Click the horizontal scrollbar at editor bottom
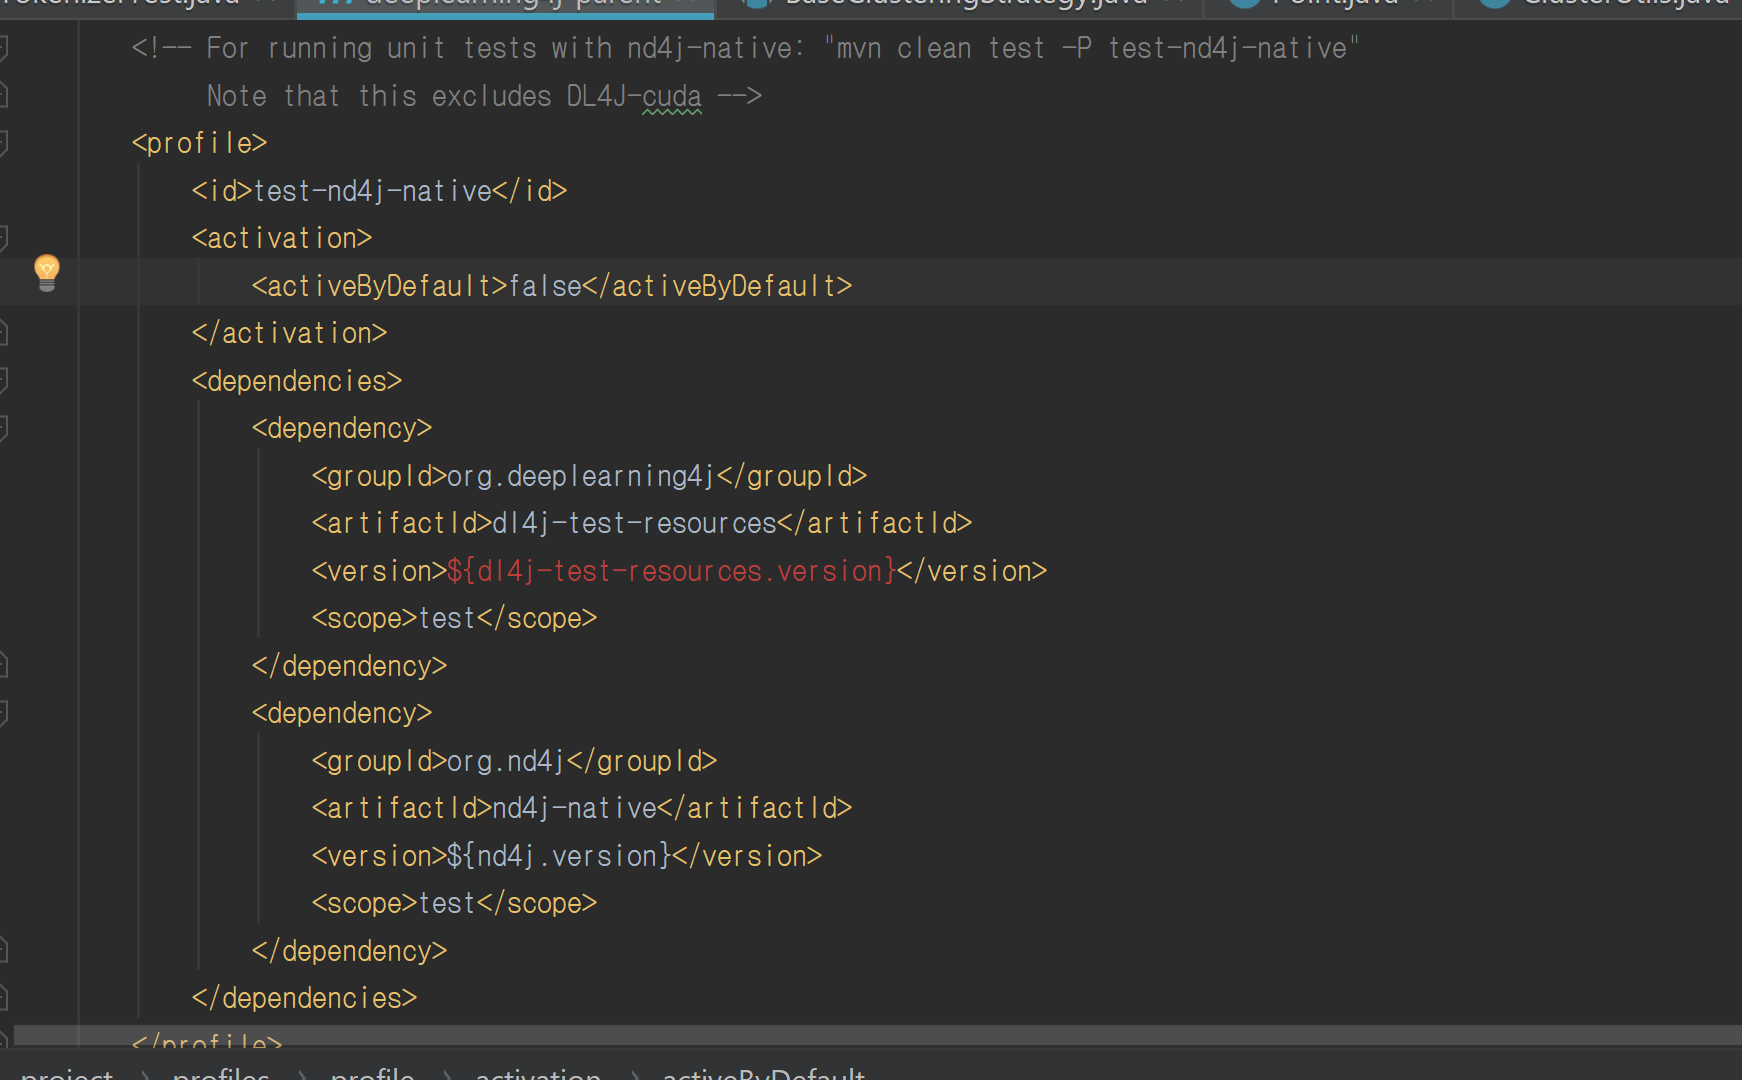This screenshot has height=1080, width=1742. point(870,1034)
